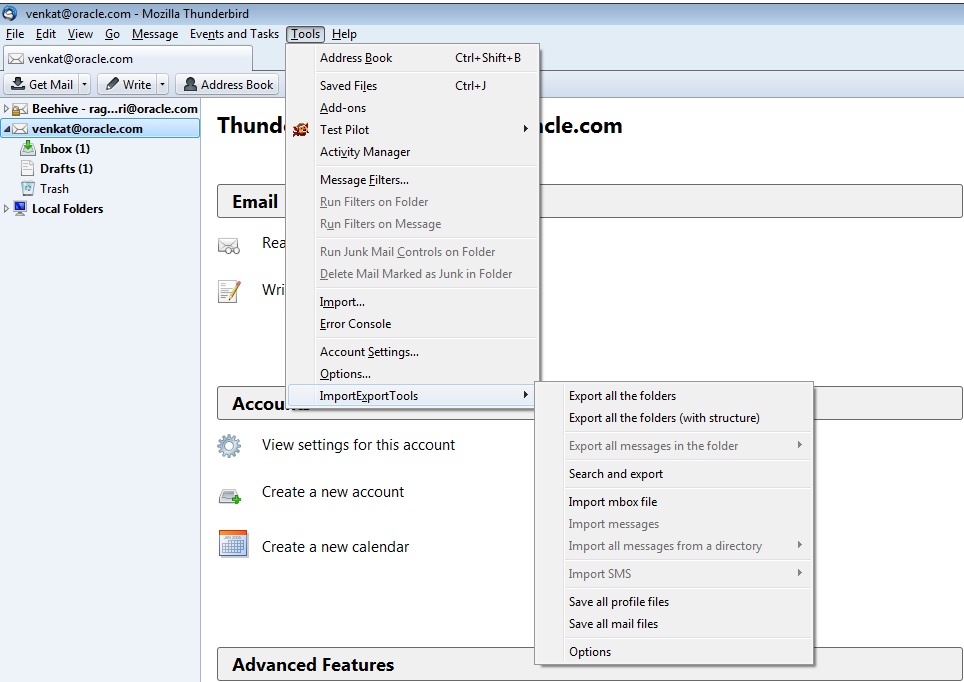Screen dimensions: 964x682
Task: Click the account settings gear icon
Action: (229, 445)
